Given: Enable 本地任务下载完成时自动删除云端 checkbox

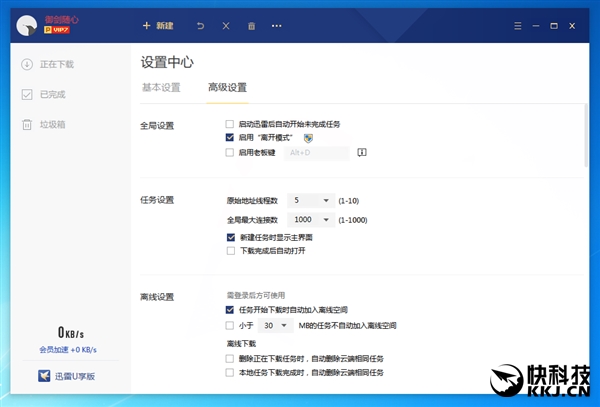Looking at the screenshot, I should (x=230, y=372).
